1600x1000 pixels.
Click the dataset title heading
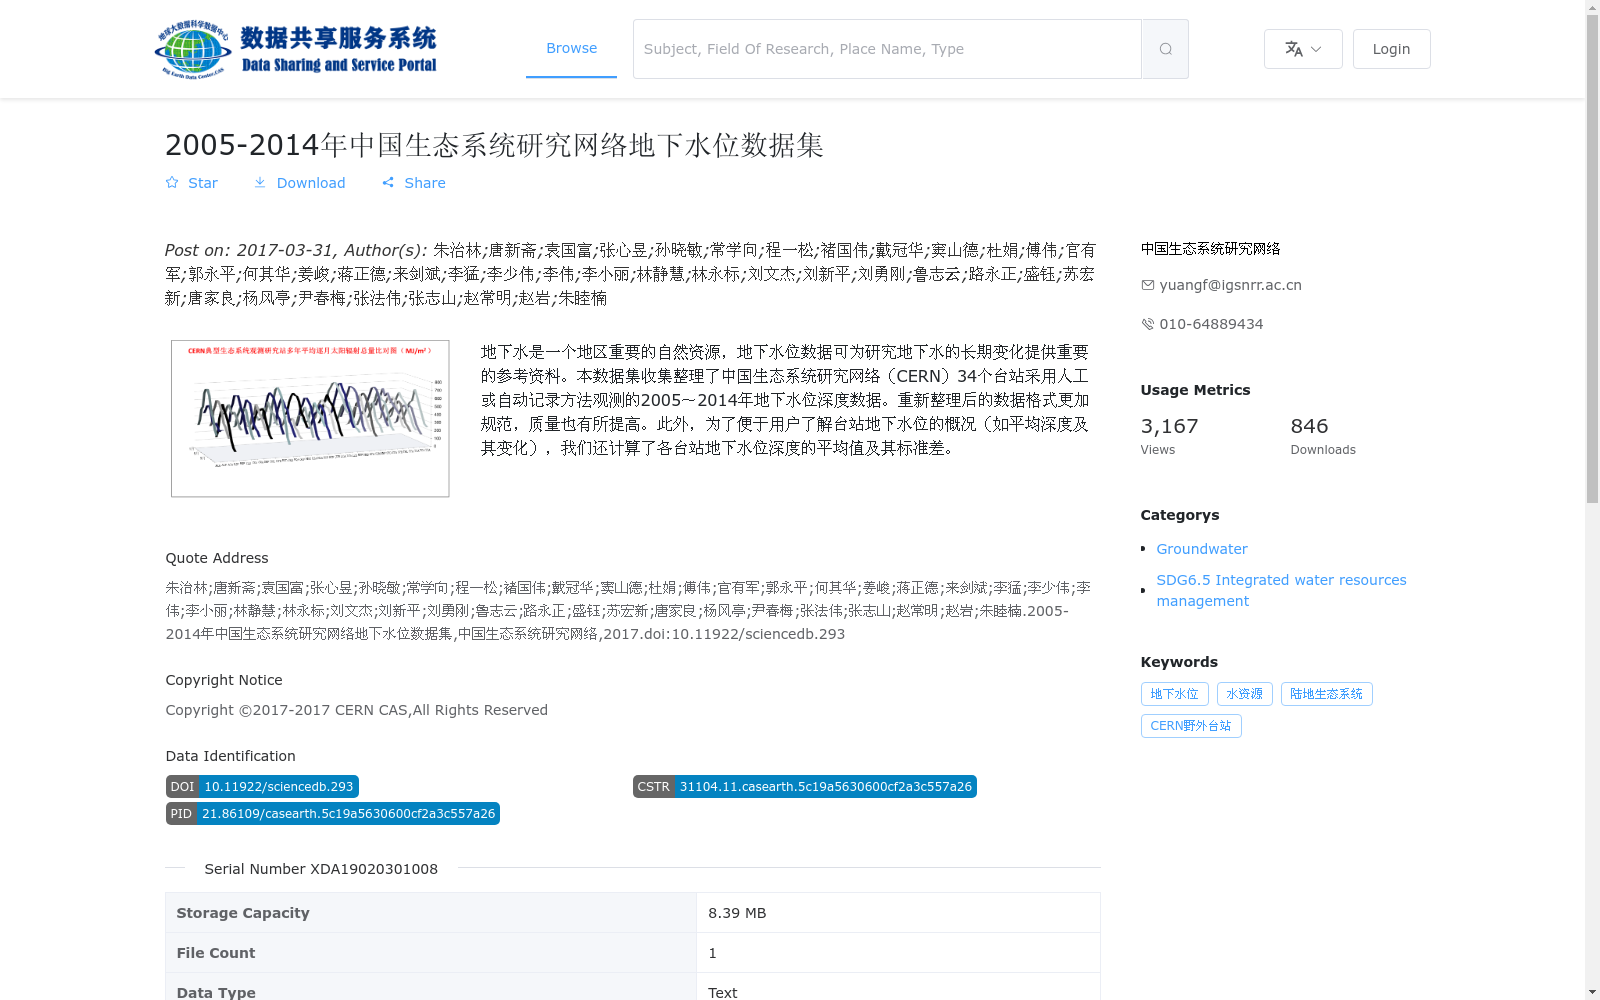pos(494,145)
